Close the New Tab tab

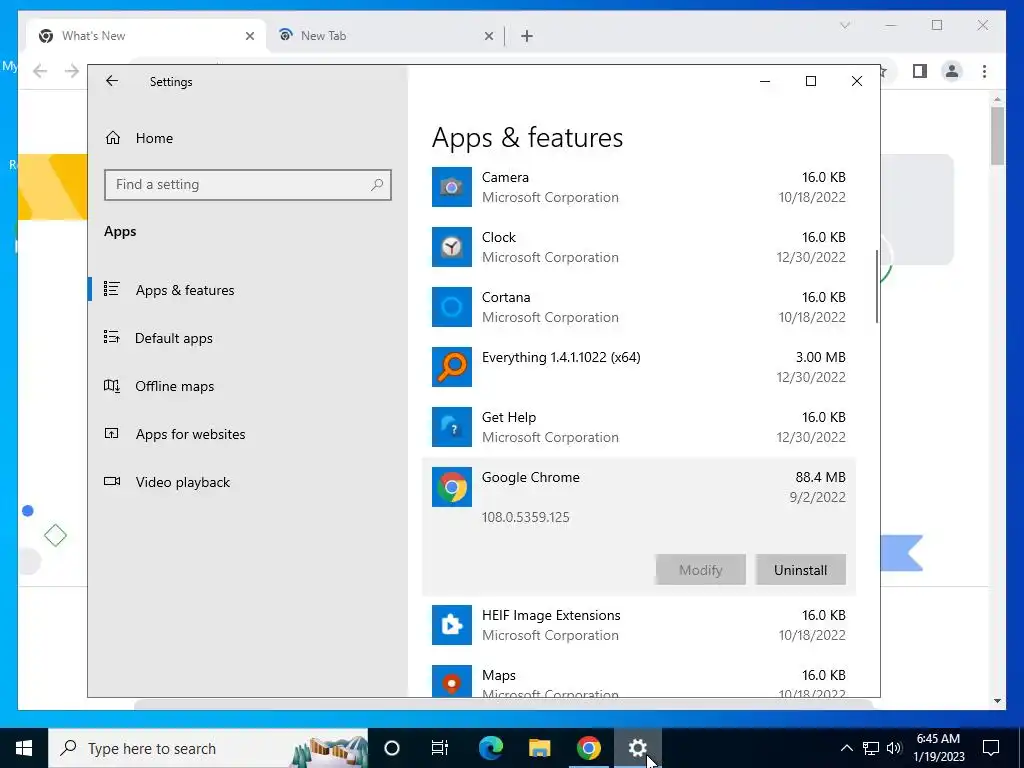tap(488, 37)
